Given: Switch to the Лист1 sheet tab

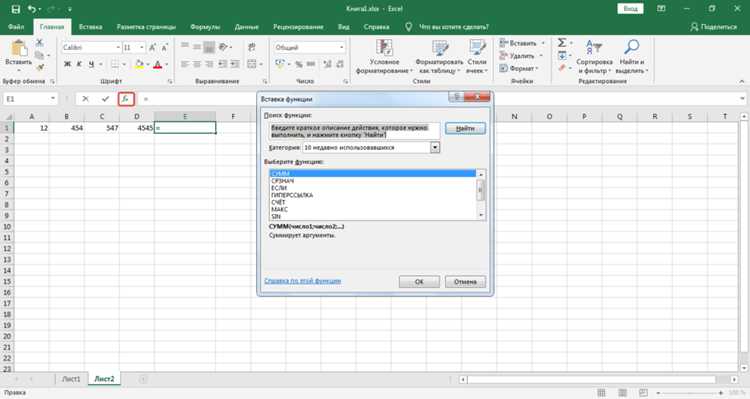Looking at the screenshot, I should [71, 379].
